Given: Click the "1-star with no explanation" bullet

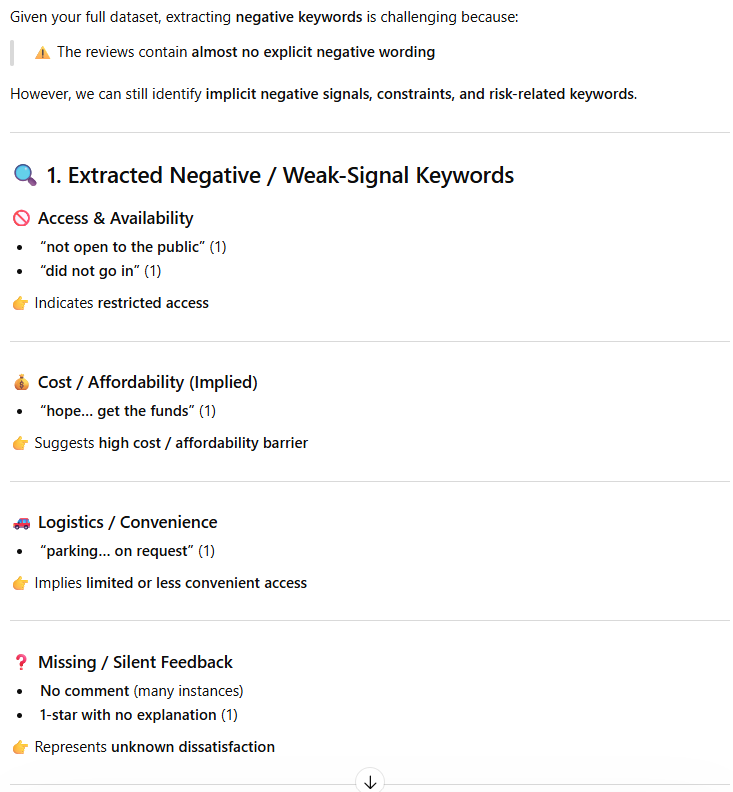Looking at the screenshot, I should [x=128, y=715].
